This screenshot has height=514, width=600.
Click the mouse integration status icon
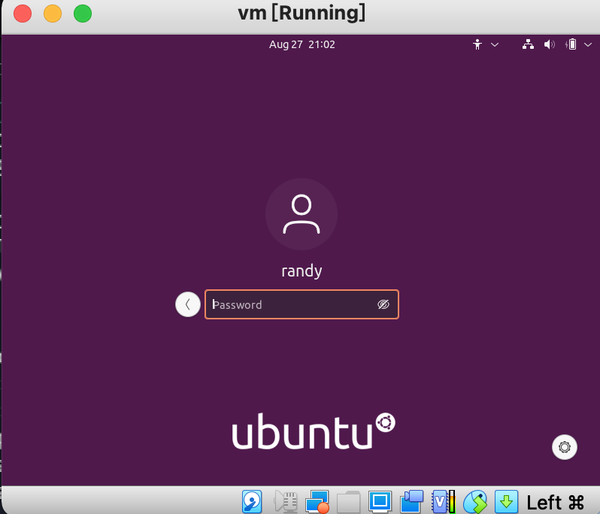pyautogui.click(x=475, y=501)
